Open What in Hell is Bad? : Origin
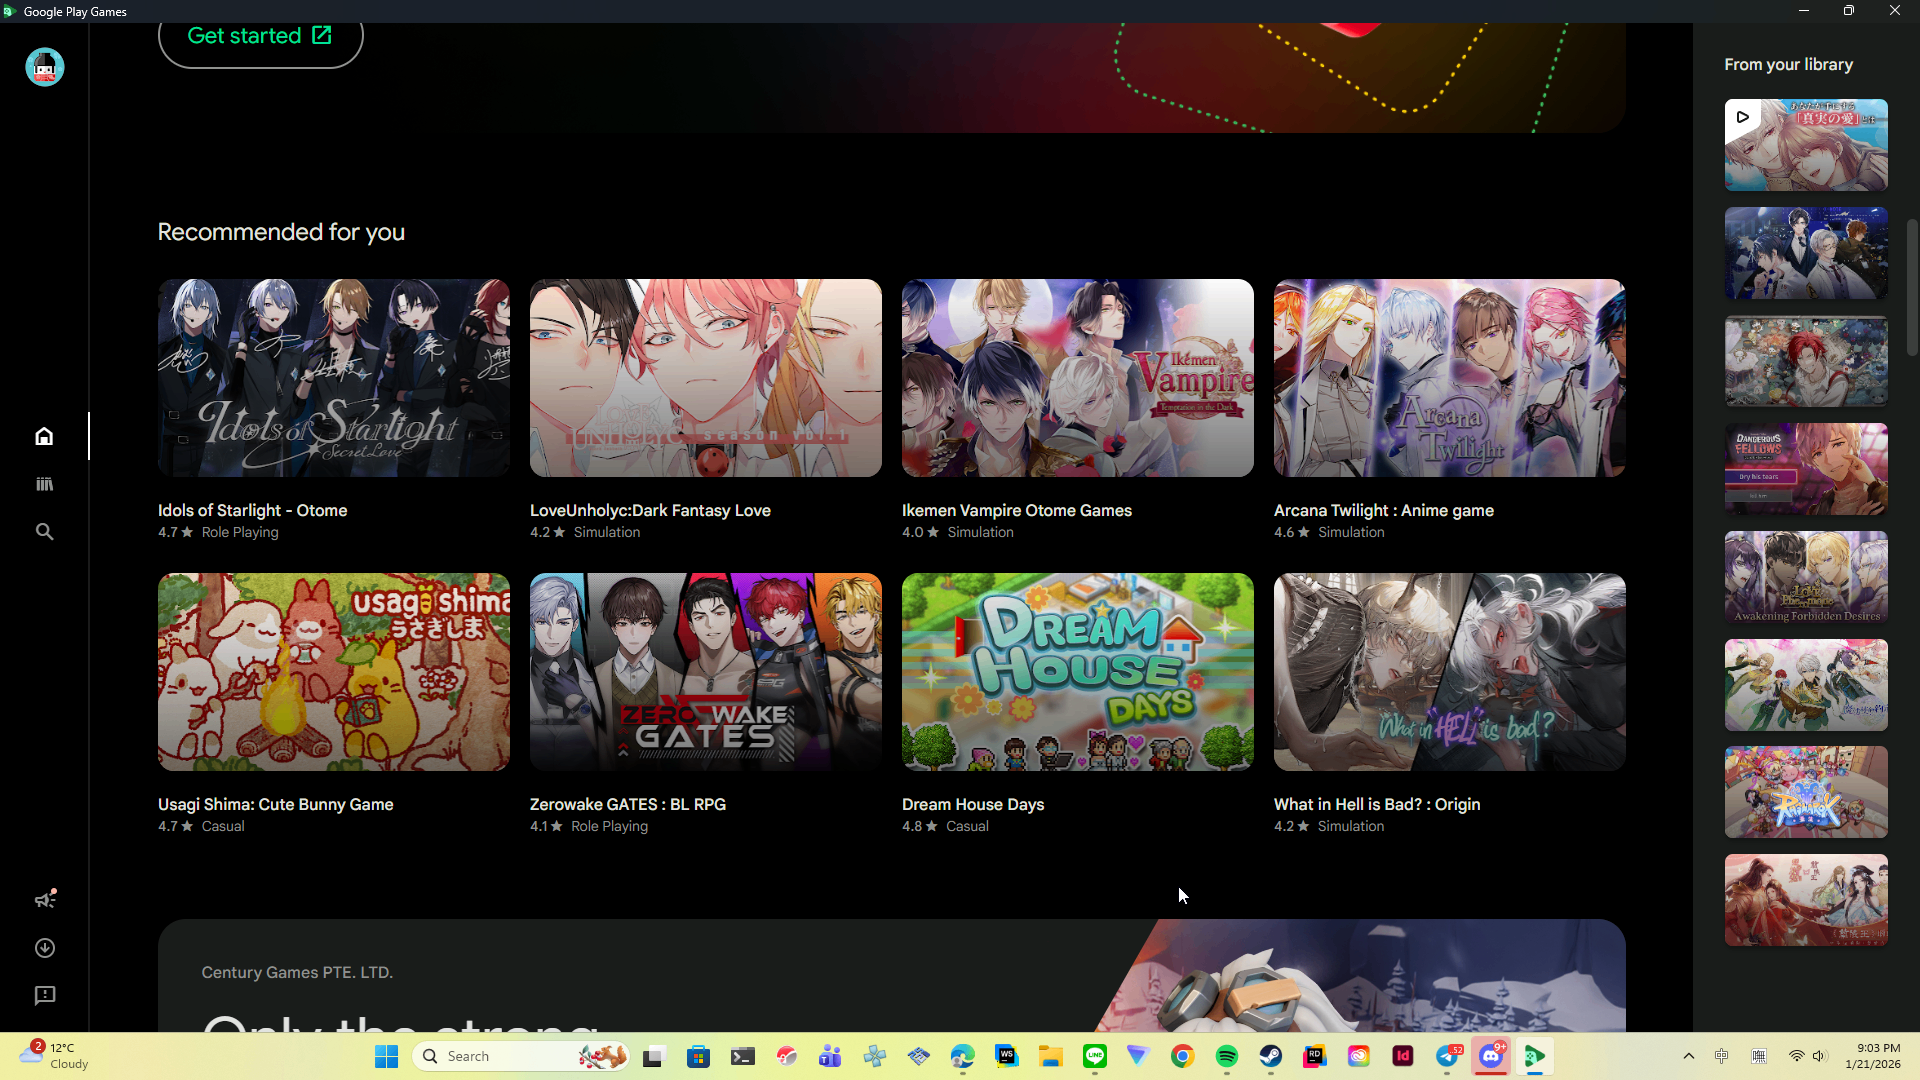 pos(1449,672)
